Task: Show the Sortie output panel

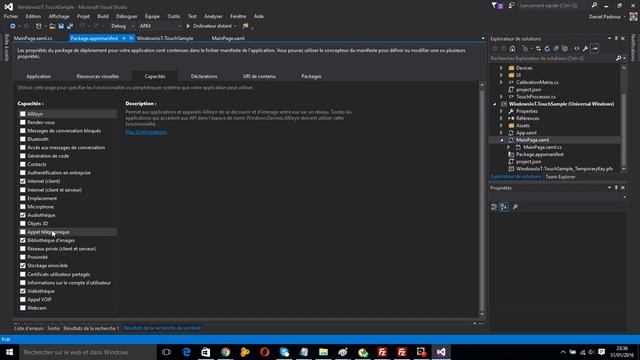Action: pos(53,328)
